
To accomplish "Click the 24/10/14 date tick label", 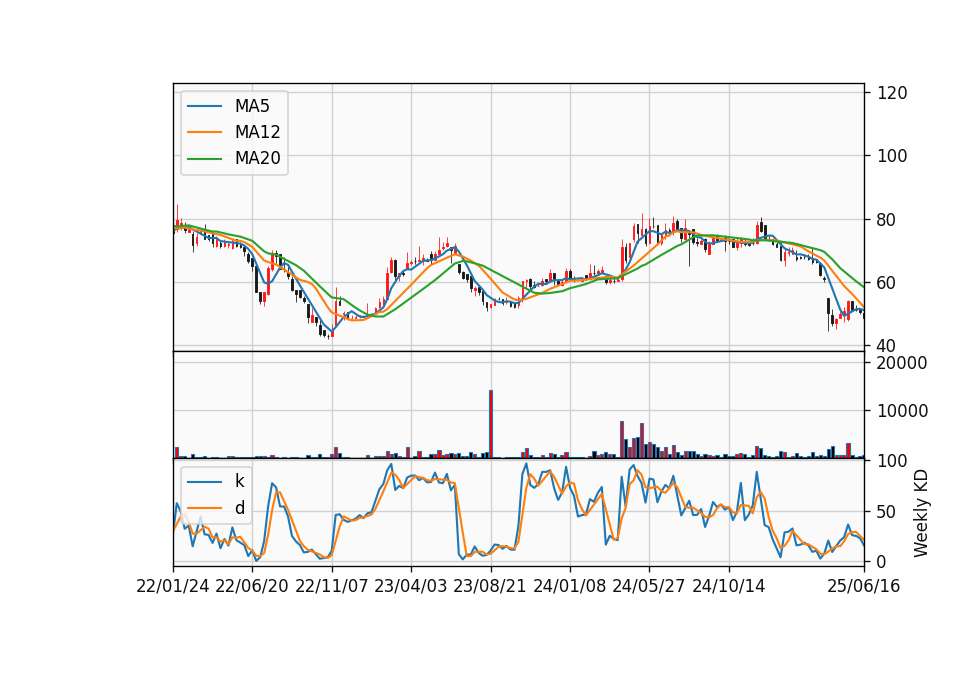I will pyautogui.click(x=729, y=587).
